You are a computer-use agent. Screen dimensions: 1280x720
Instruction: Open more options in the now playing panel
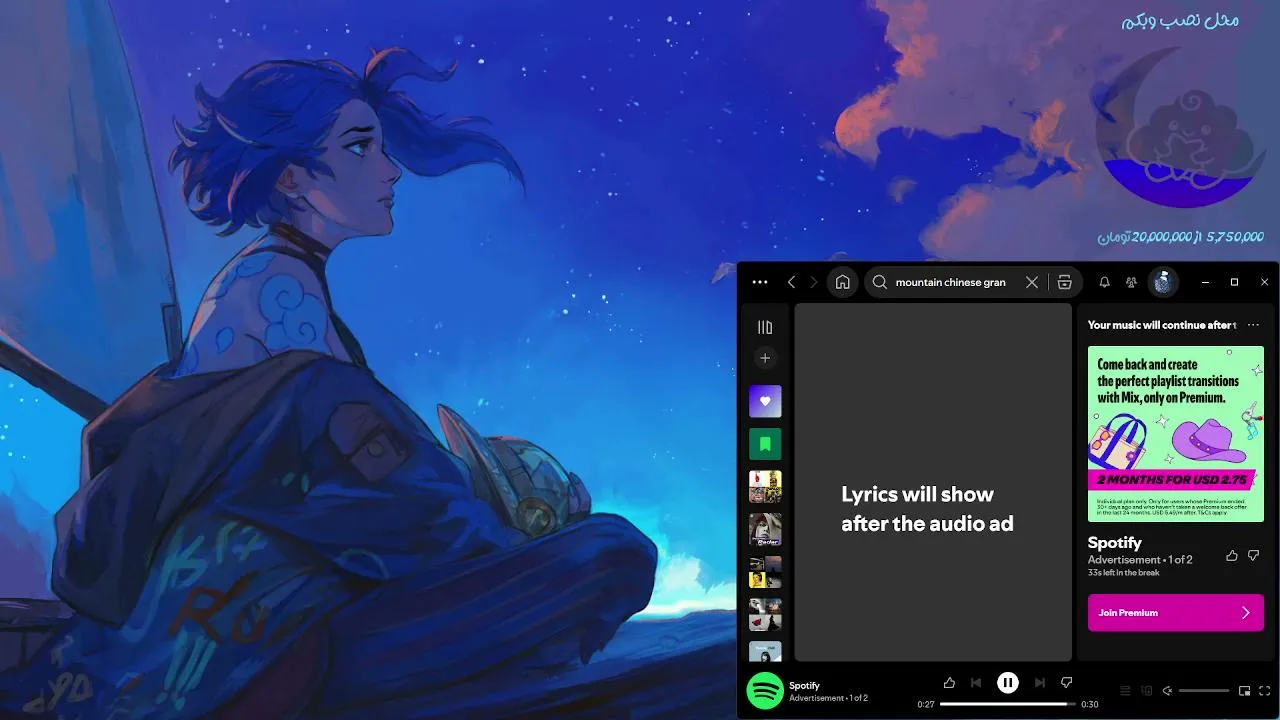[1253, 325]
